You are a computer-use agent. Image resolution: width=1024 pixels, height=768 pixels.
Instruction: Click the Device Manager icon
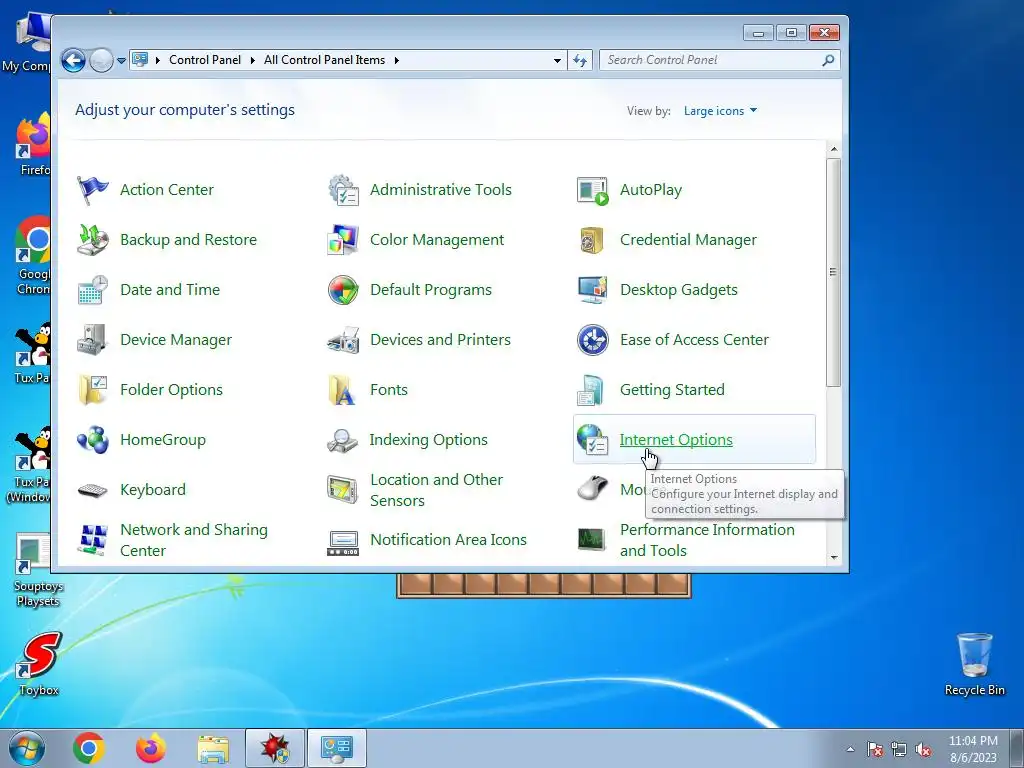tap(92, 340)
